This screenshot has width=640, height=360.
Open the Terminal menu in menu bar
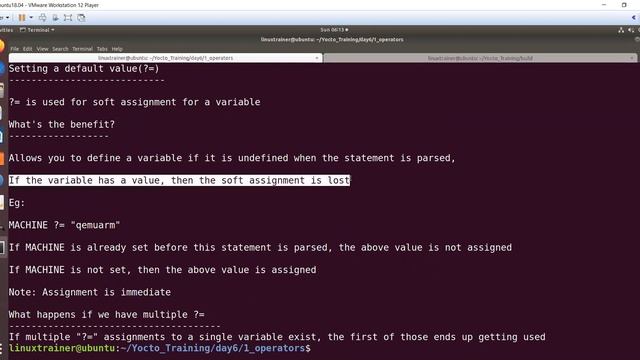coord(82,49)
